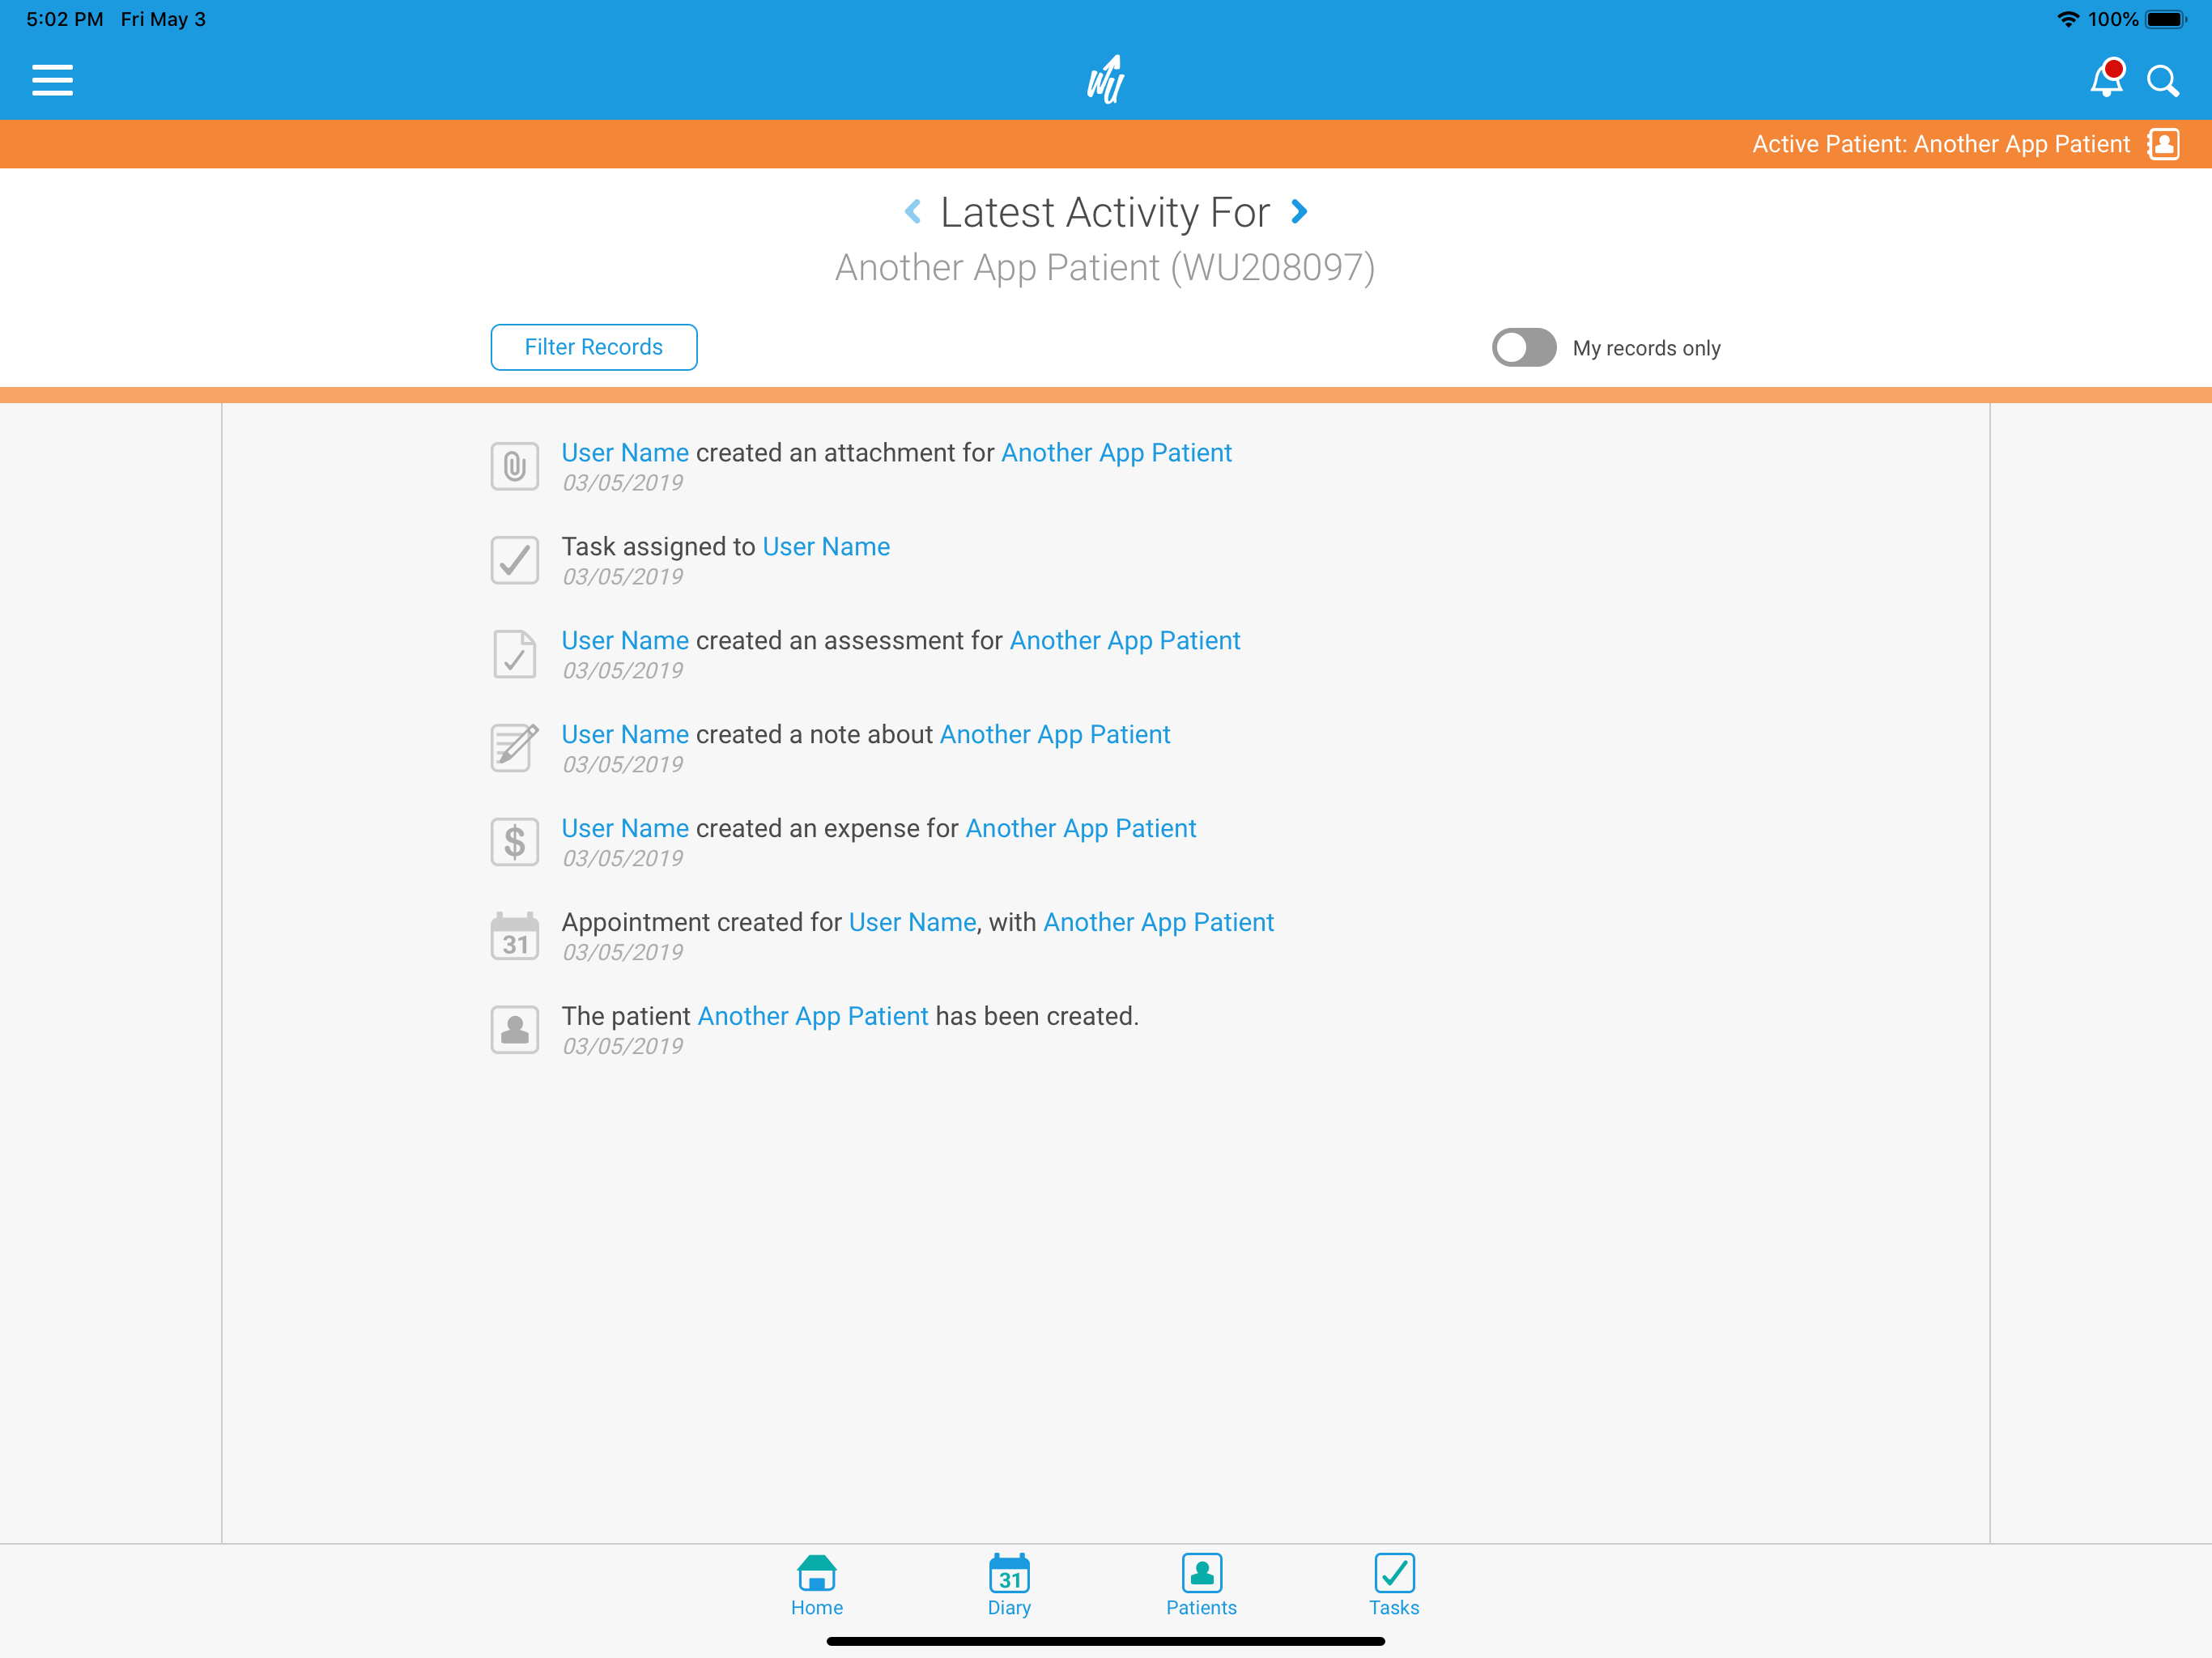The image size is (2212, 1658).
Task: Click the assessment document icon
Action: (x=515, y=654)
